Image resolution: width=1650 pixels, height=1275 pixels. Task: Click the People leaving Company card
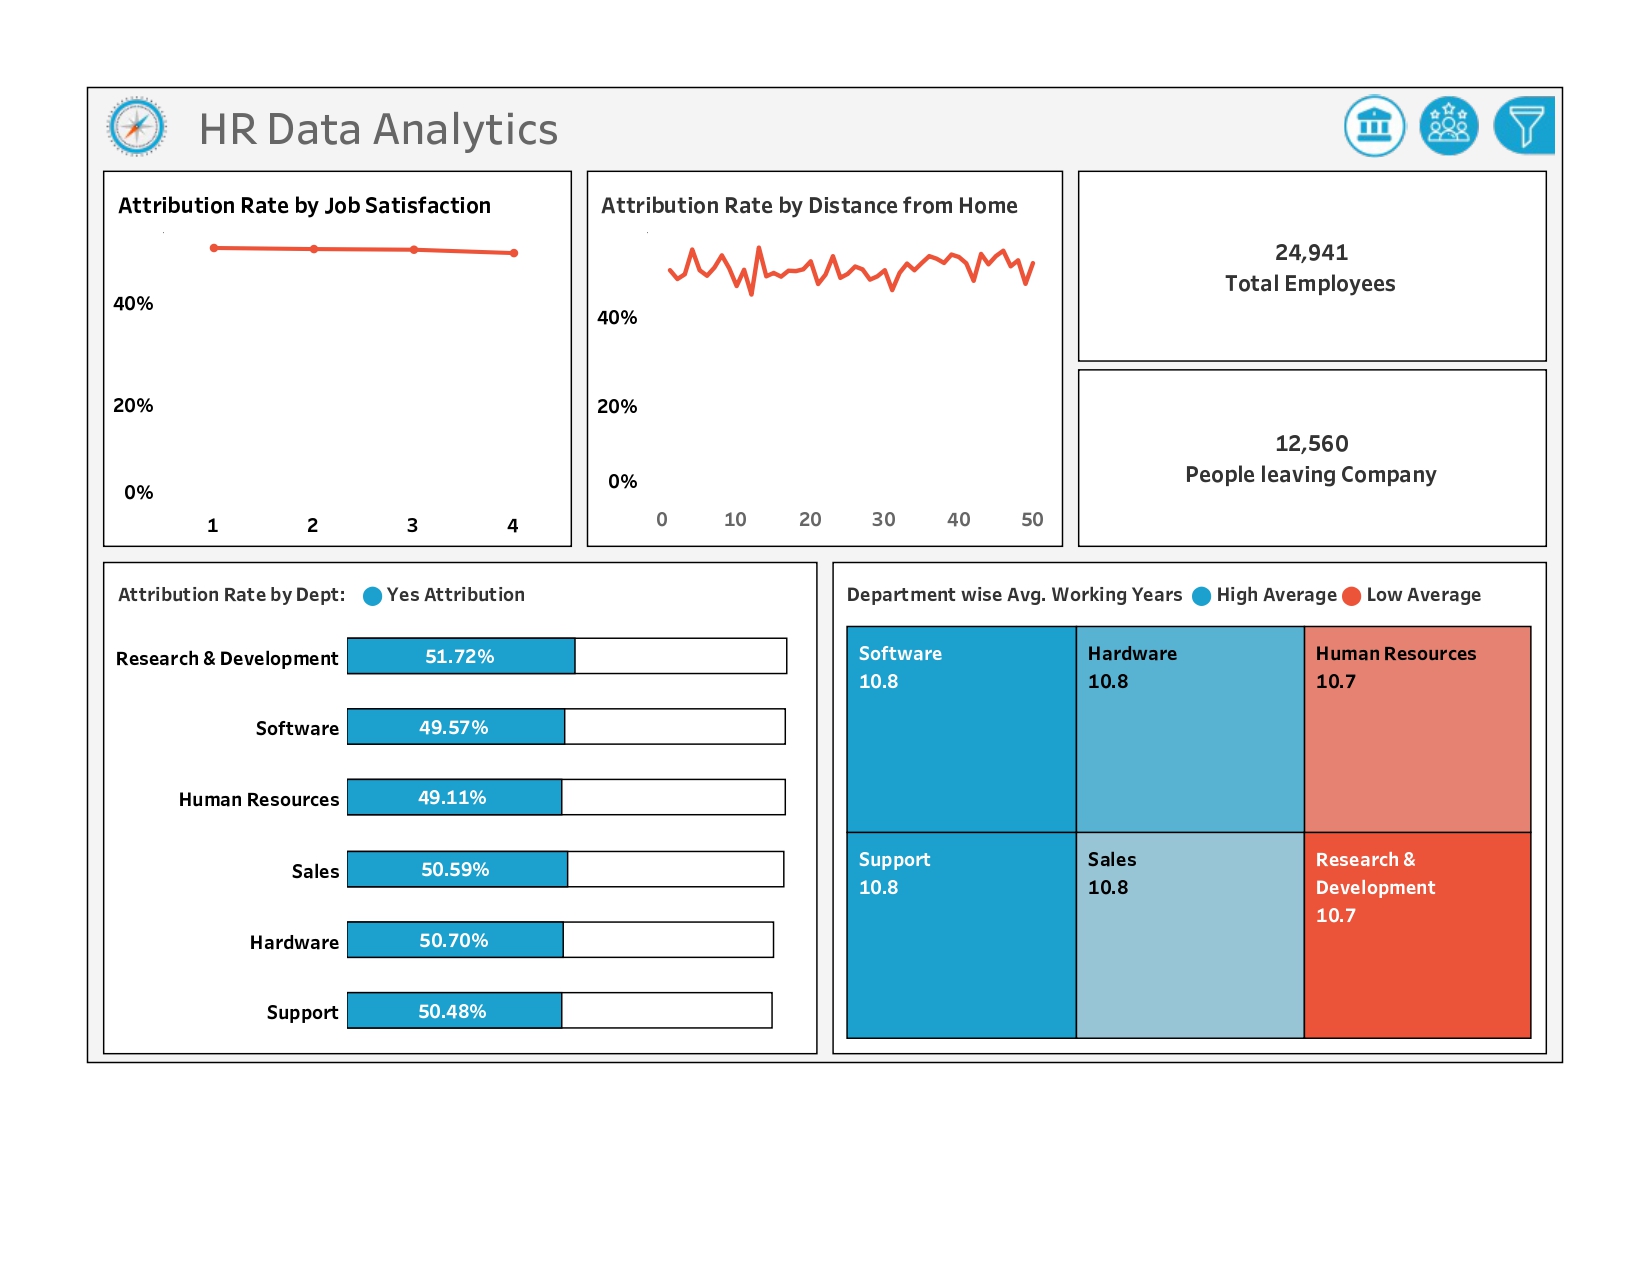1311,458
